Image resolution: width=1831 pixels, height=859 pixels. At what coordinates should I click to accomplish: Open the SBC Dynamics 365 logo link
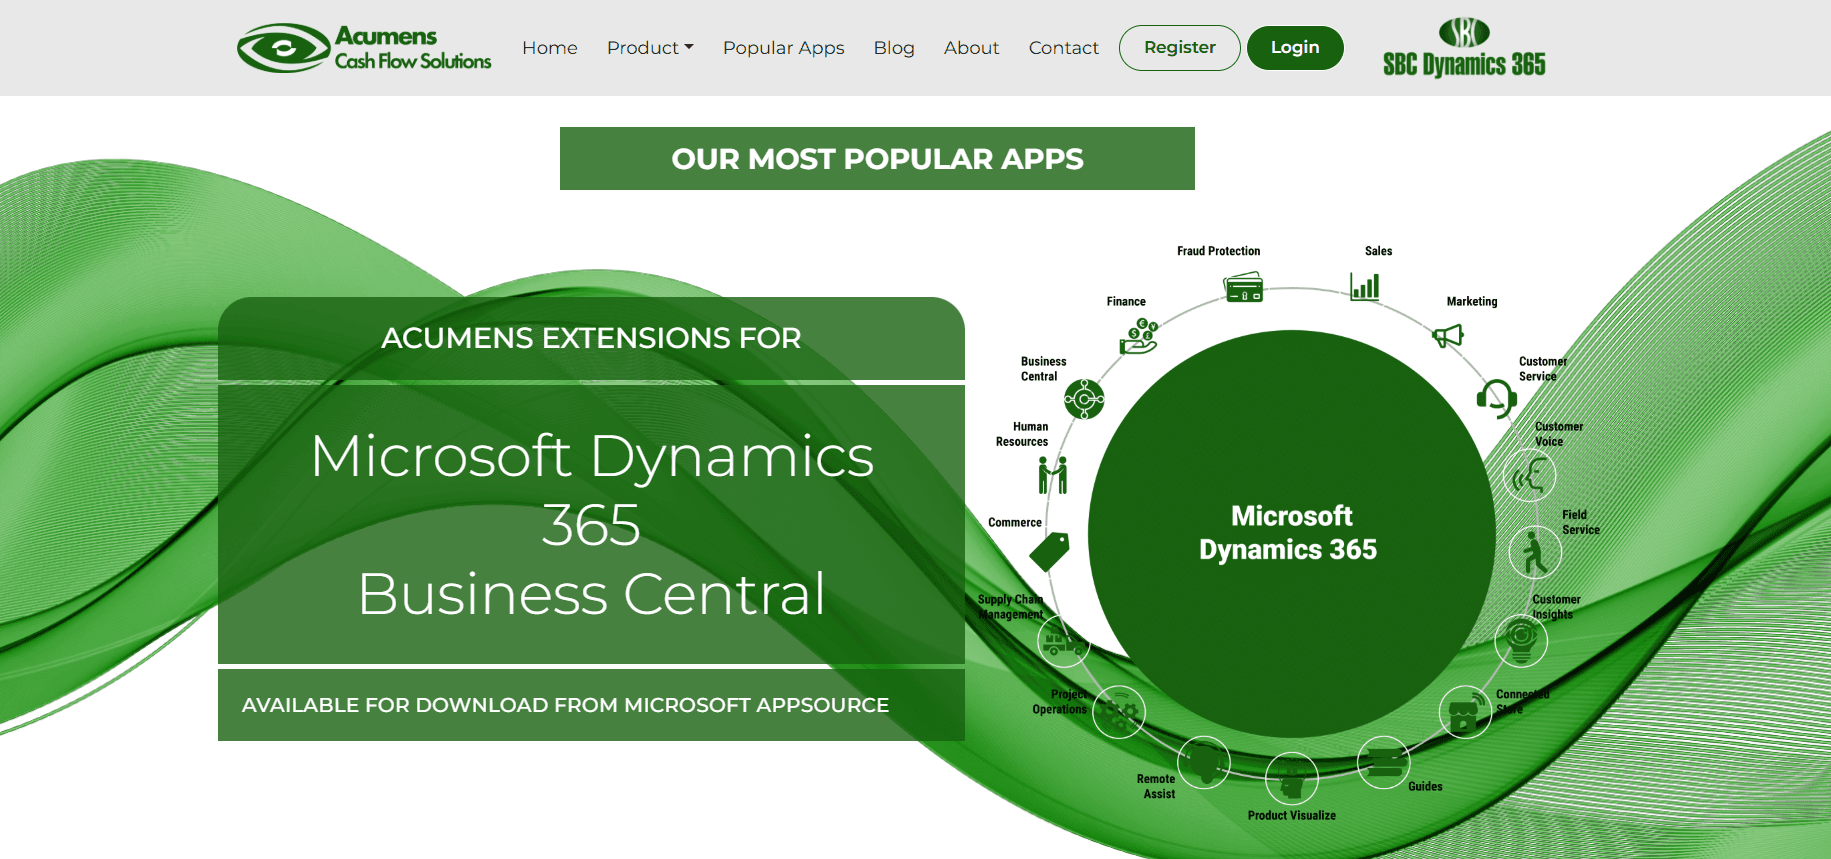[x=1464, y=48]
